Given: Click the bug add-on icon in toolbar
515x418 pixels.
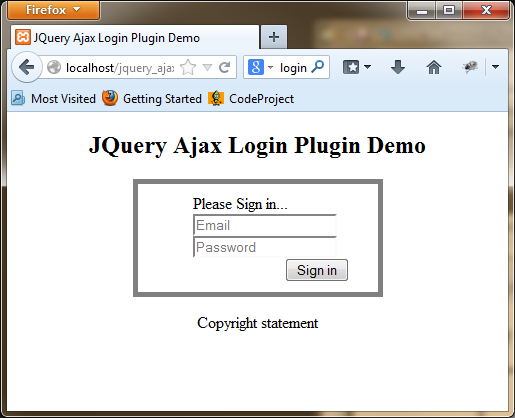Looking at the screenshot, I should (x=470, y=67).
